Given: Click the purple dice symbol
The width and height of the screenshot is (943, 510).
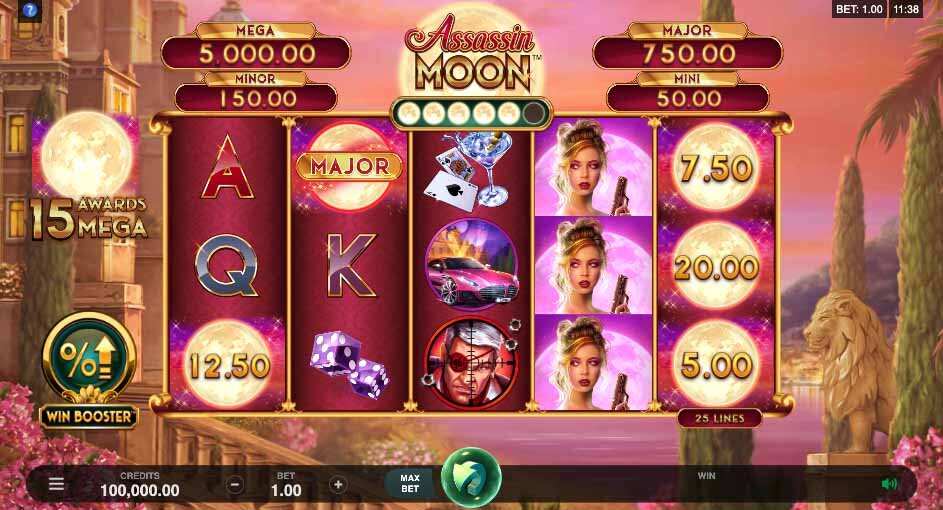Looking at the screenshot, I should tap(349, 364).
